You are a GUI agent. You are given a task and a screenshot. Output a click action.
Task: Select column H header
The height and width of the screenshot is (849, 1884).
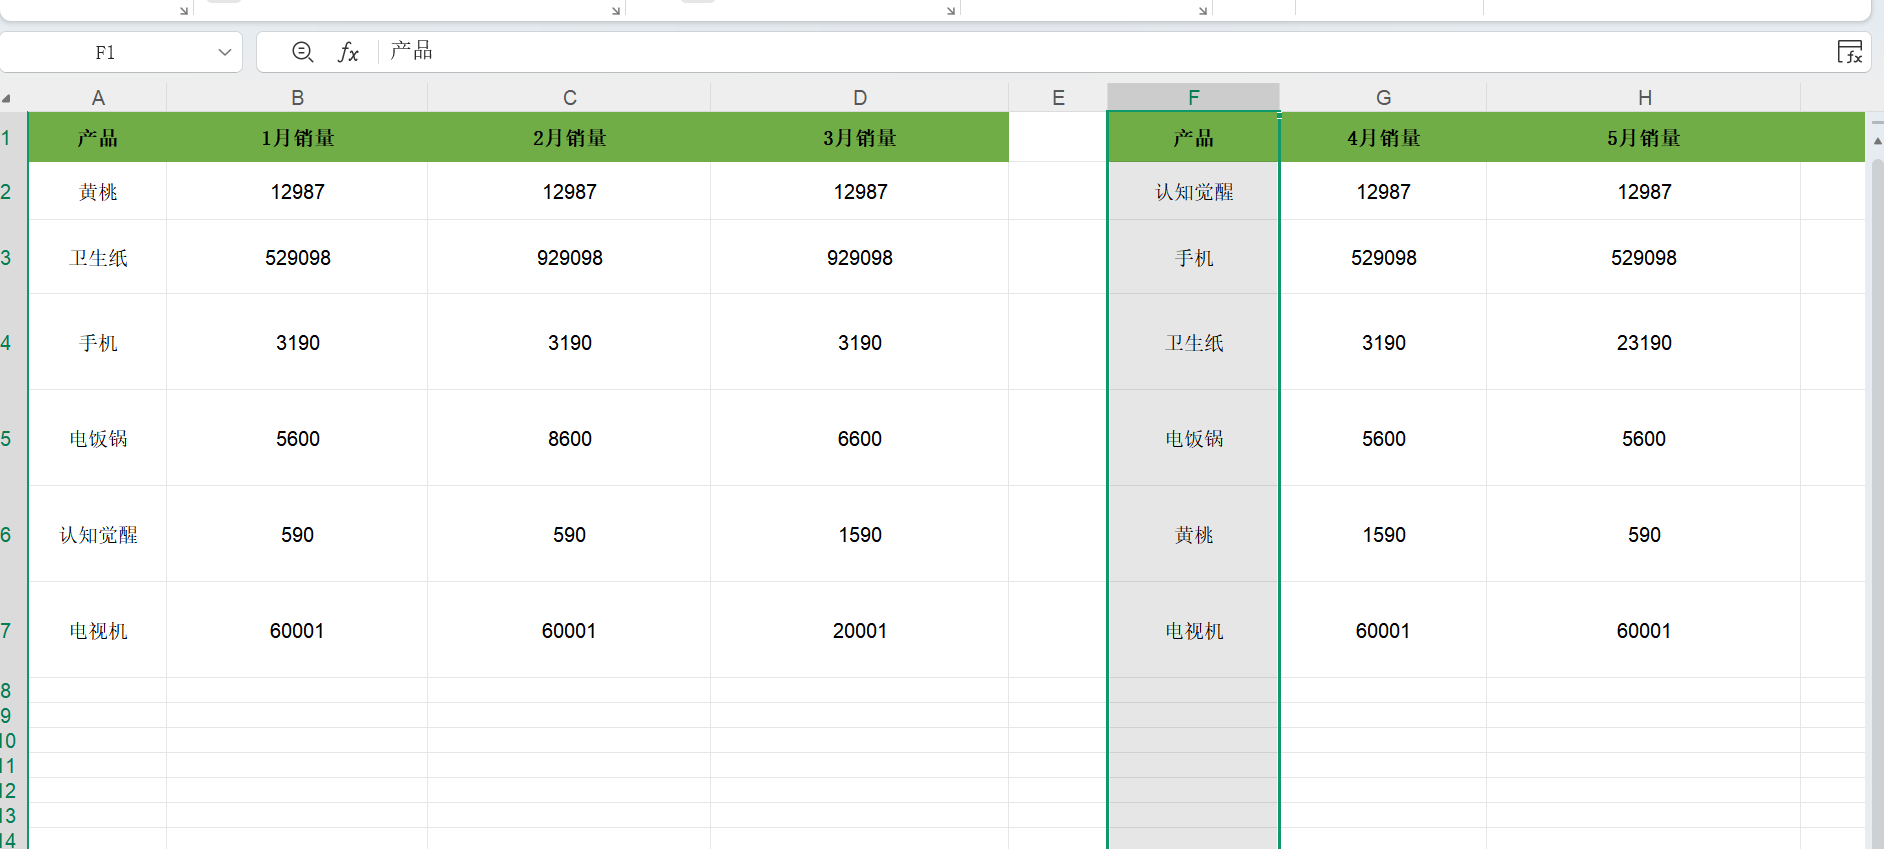[x=1644, y=98]
